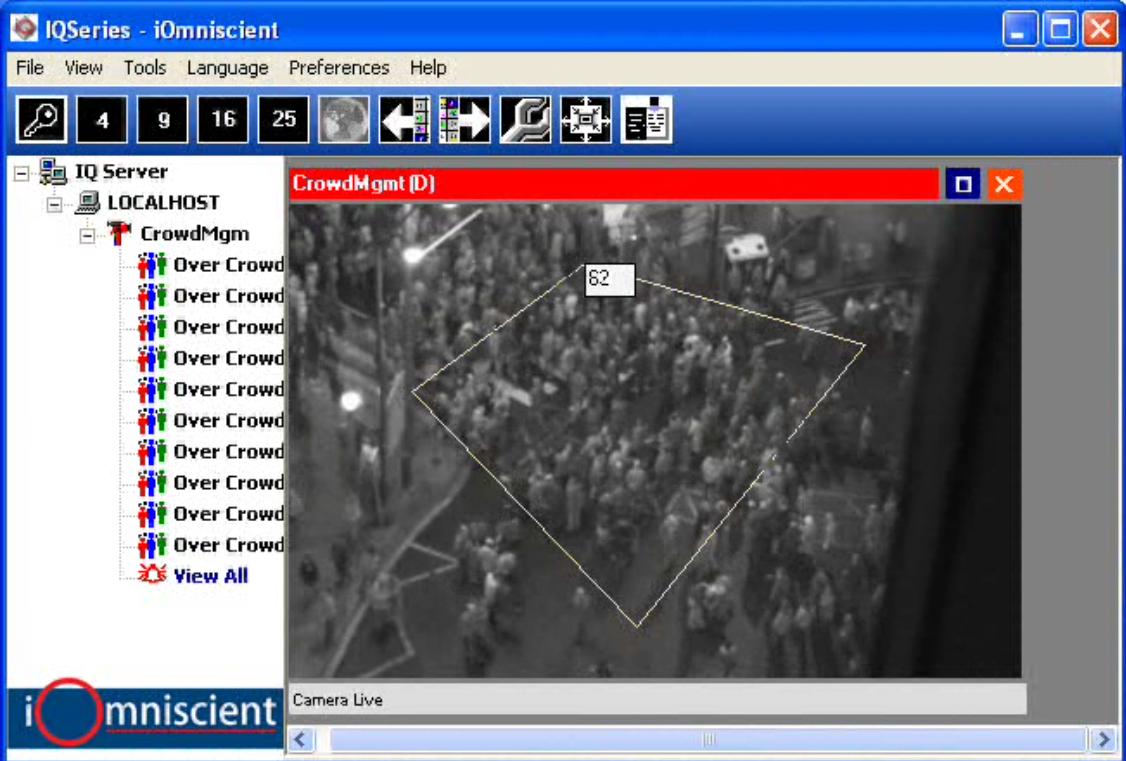Viewport: 1126px width, 761px height.
Task: Open the Preferences menu
Action: pos(338,68)
